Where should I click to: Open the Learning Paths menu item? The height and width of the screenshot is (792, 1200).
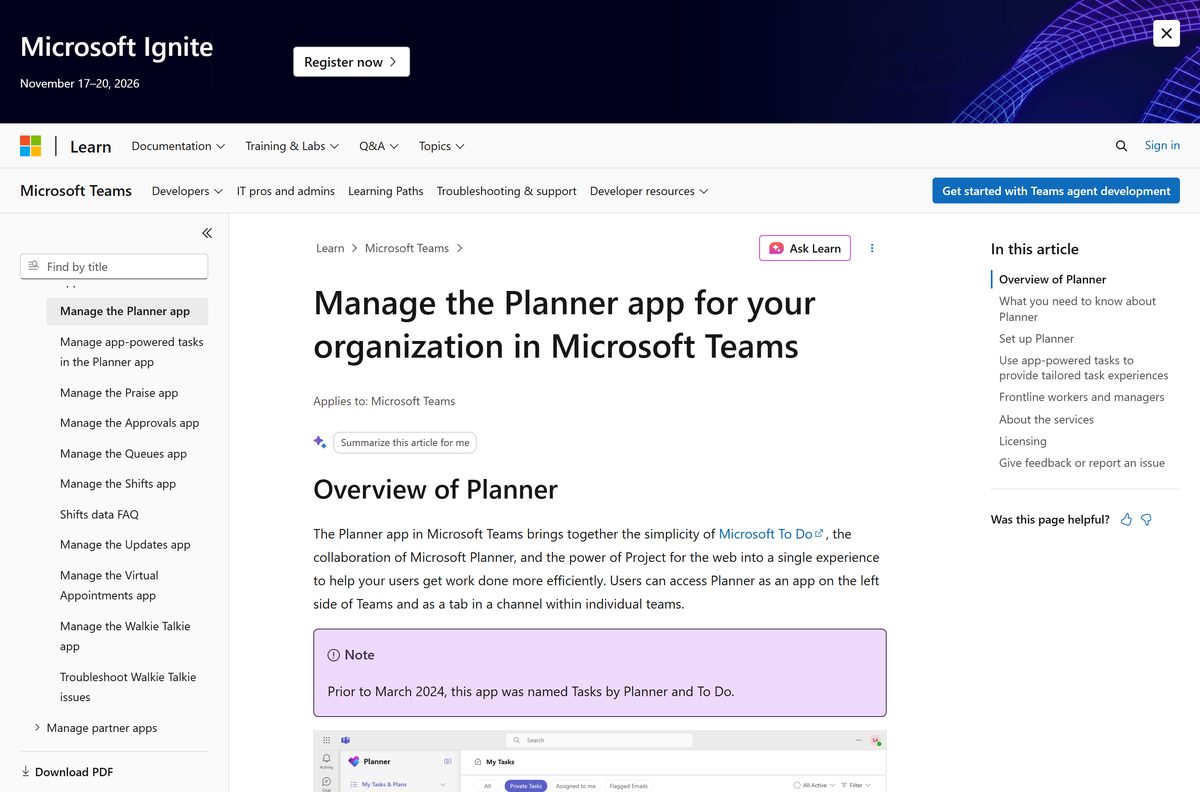[x=386, y=191]
